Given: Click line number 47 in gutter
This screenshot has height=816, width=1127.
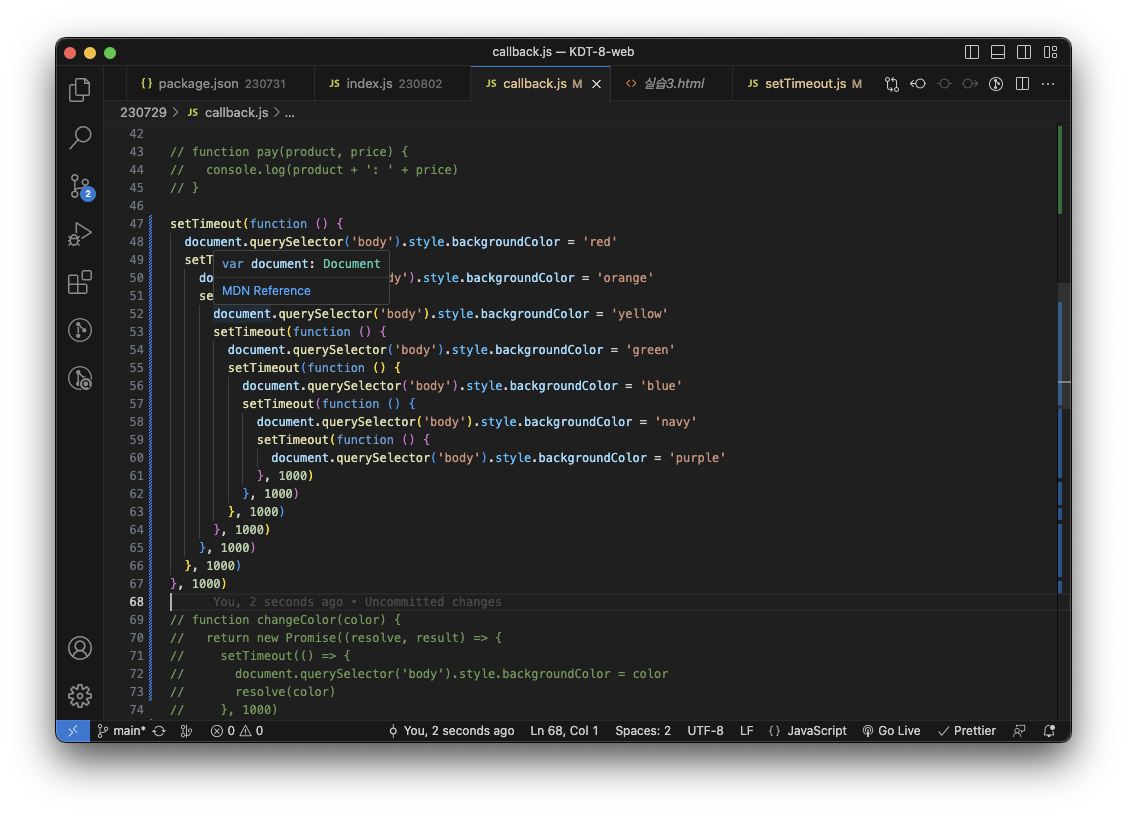Looking at the screenshot, I should point(137,224).
